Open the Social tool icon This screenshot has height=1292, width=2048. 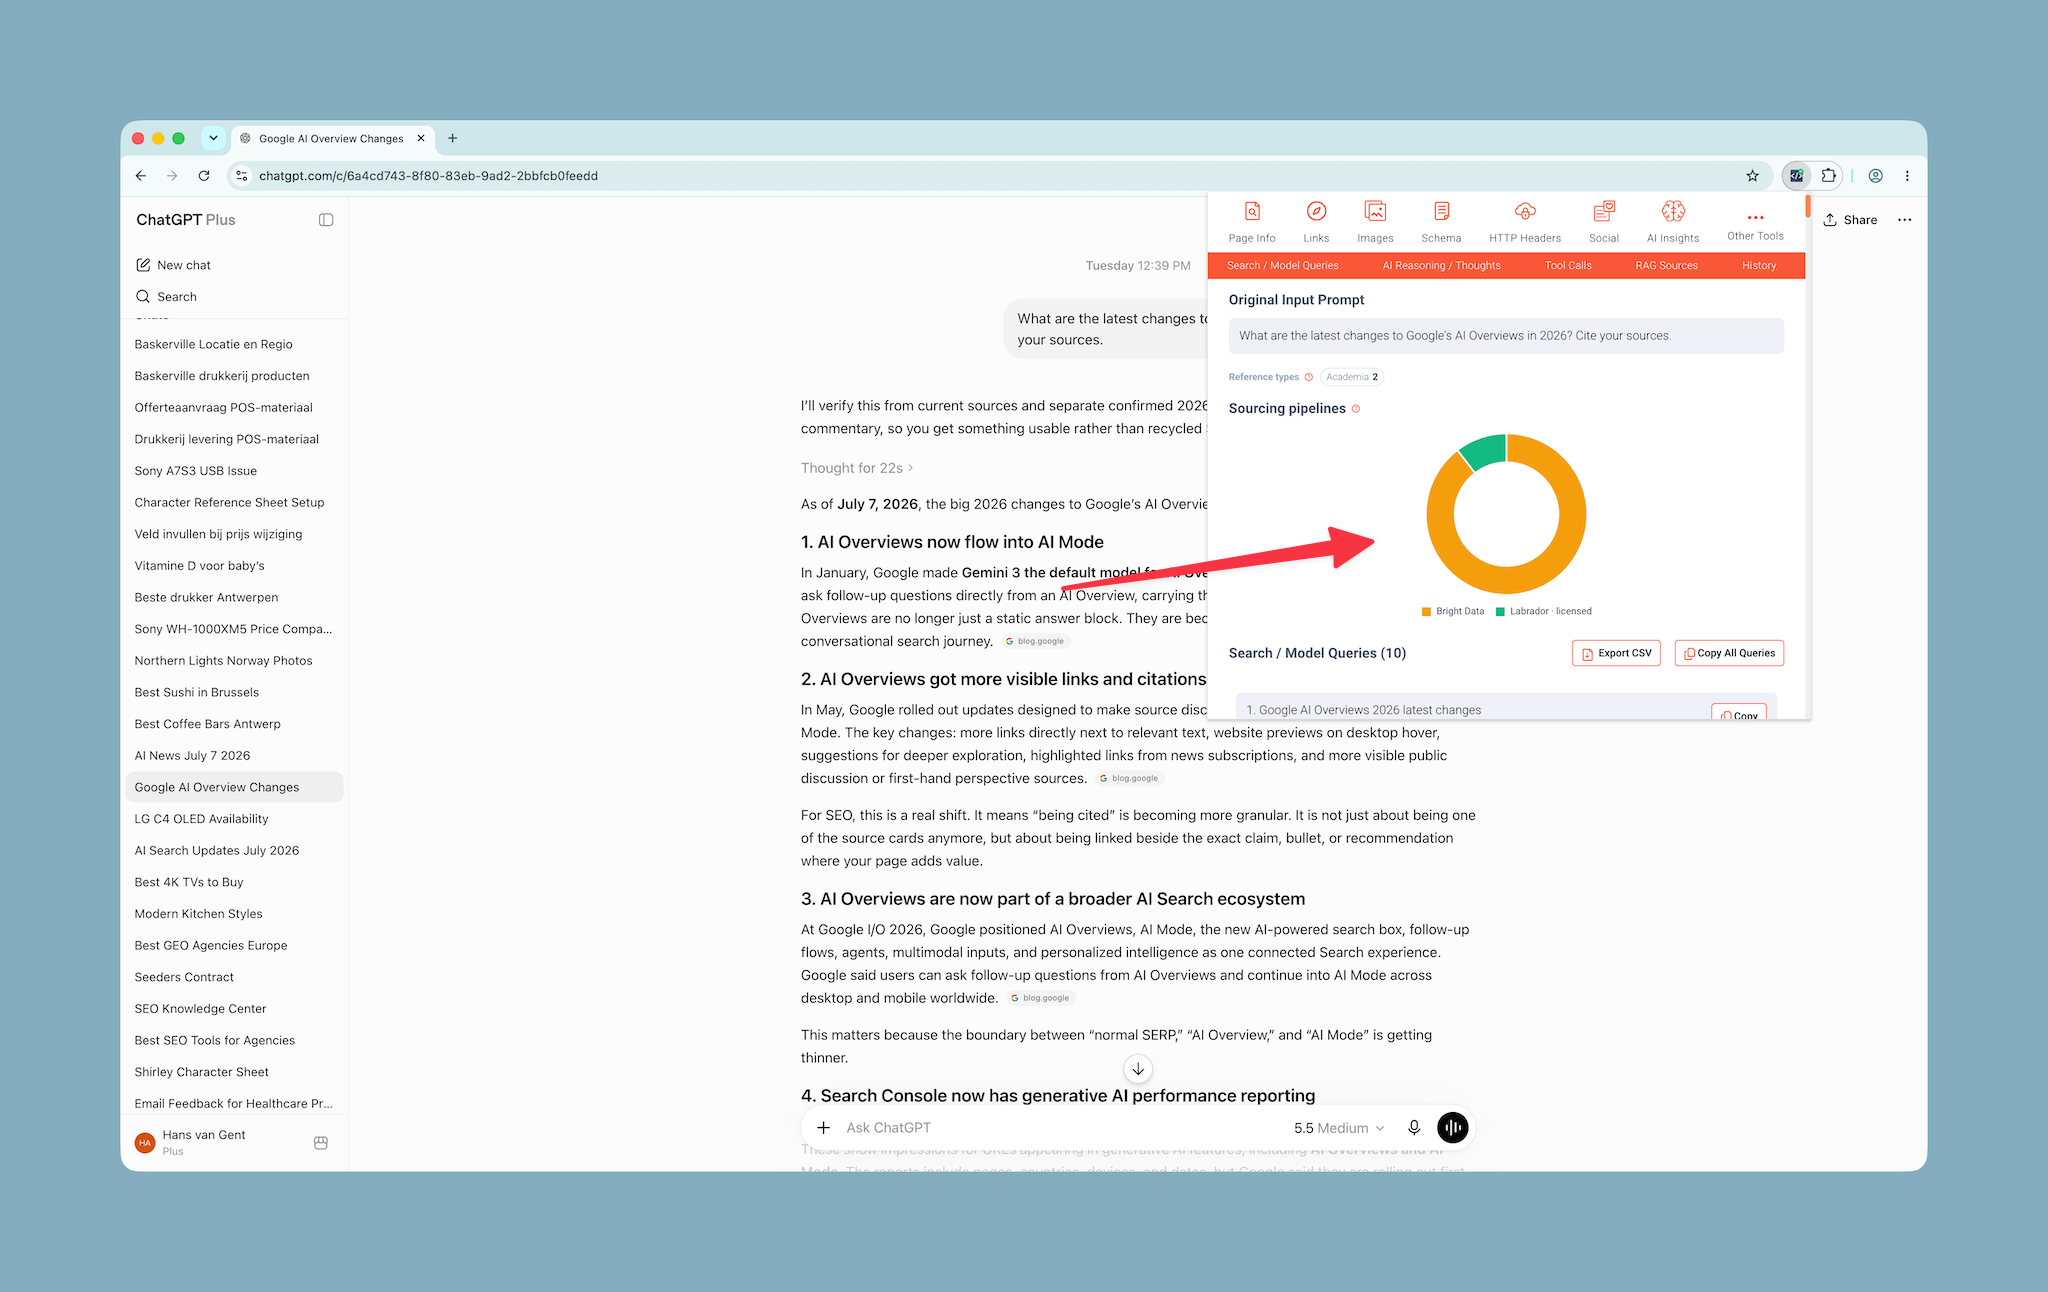[1603, 211]
